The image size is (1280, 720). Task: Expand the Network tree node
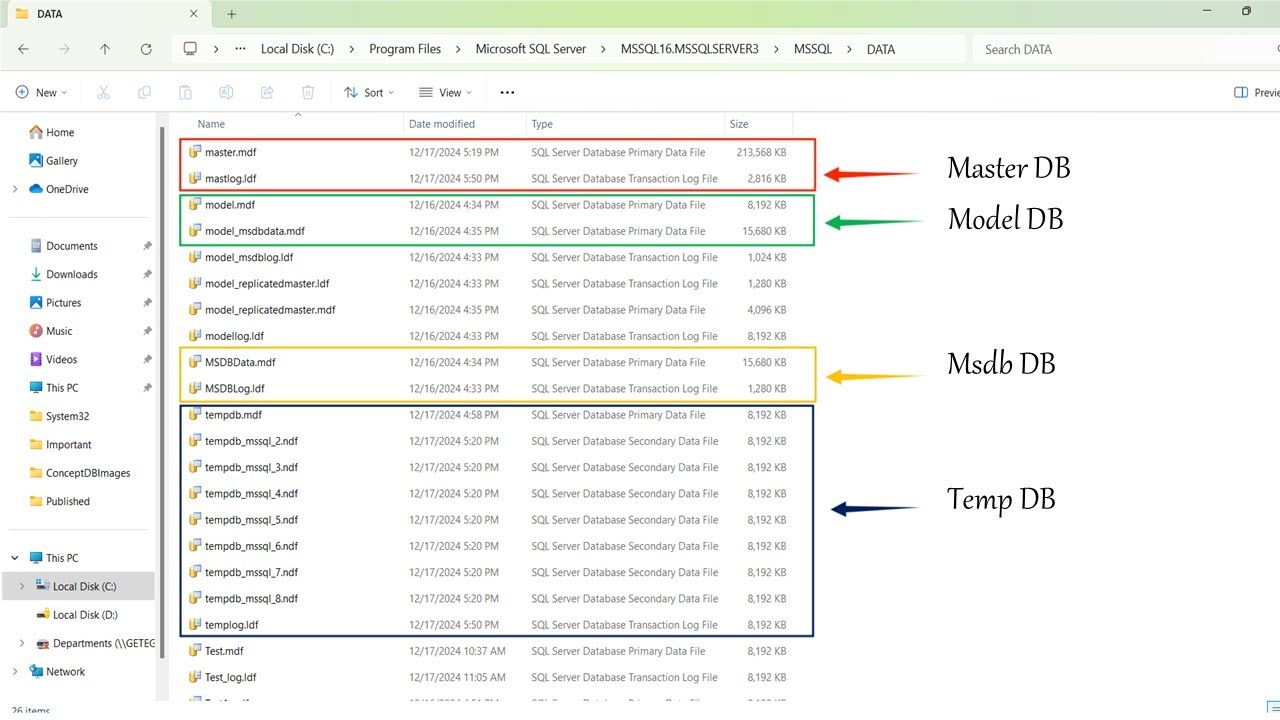coord(15,671)
